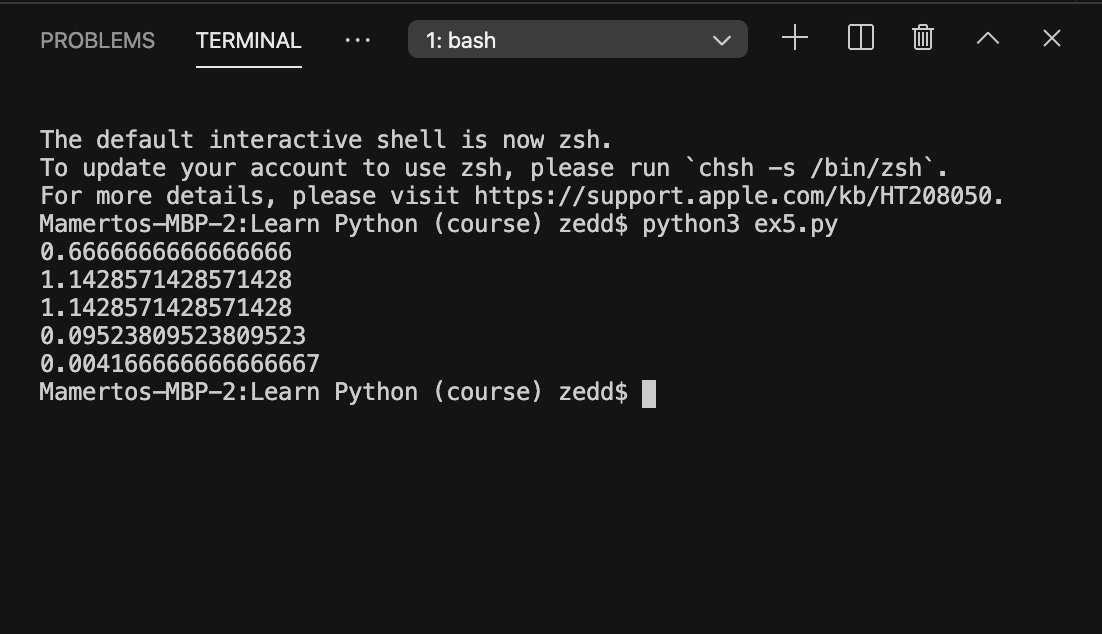The width and height of the screenshot is (1102, 634).
Task: Click the terminal cursor at the last prompt
Action: [649, 393]
